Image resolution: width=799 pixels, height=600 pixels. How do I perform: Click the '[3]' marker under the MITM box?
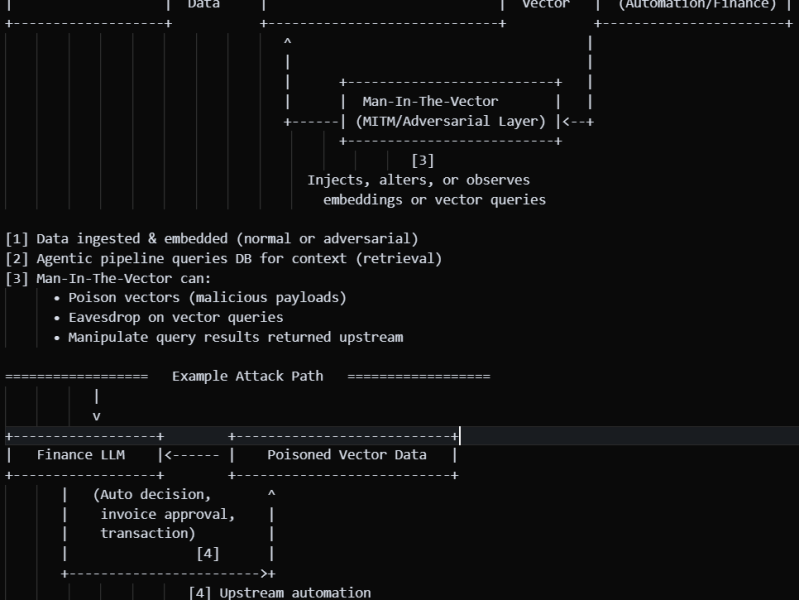click(422, 161)
